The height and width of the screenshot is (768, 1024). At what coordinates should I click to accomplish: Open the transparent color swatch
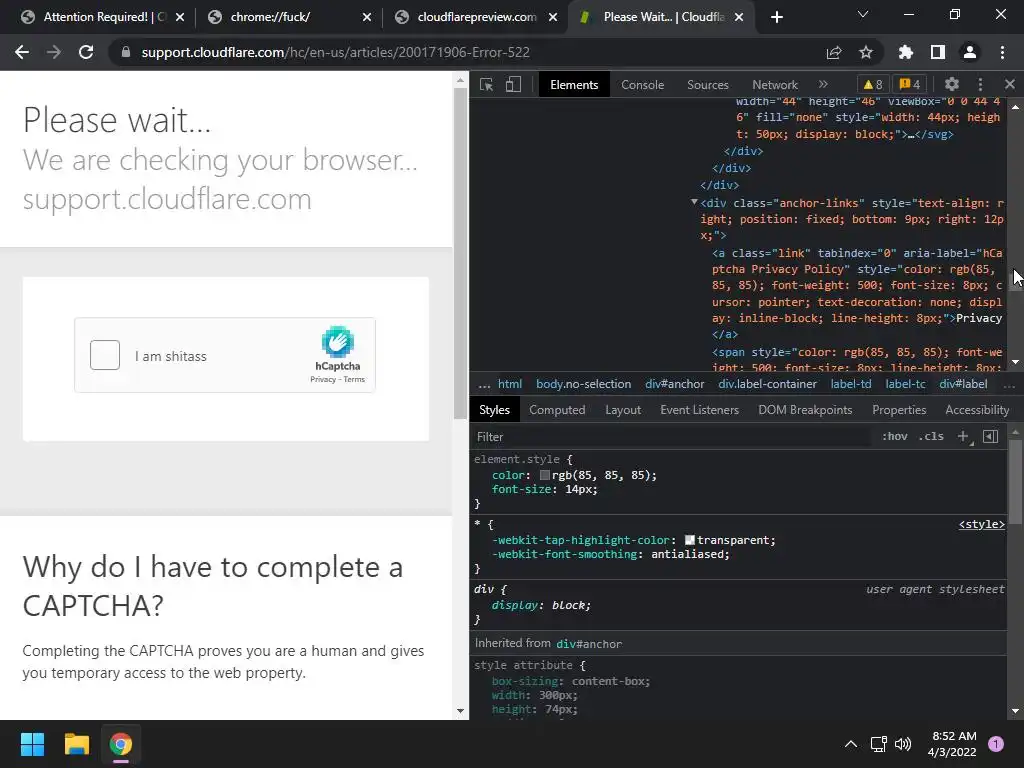click(690, 540)
